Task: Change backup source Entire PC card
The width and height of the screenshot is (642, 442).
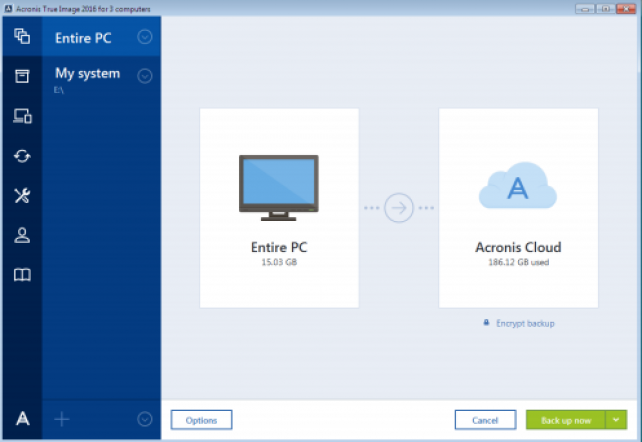Action: (279, 208)
